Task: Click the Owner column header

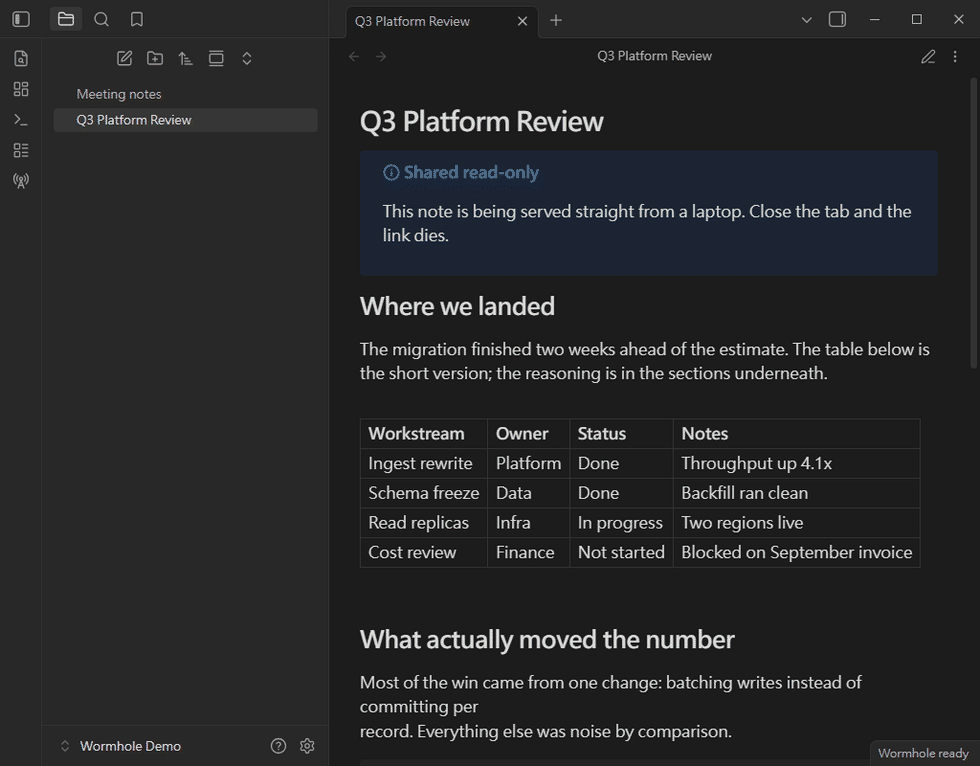Action: (x=528, y=434)
